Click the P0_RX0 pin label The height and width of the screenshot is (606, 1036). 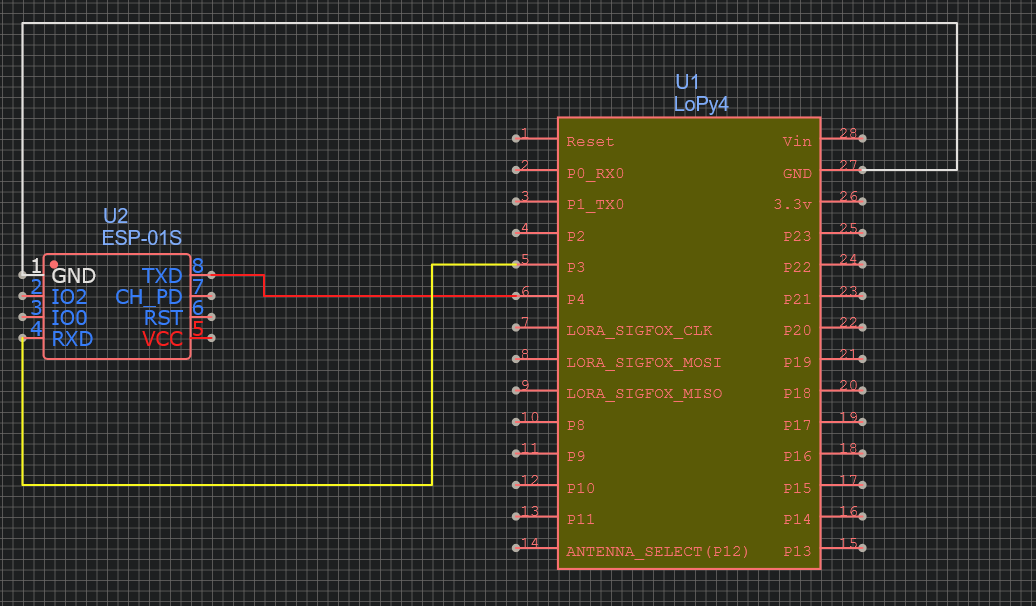(595, 173)
